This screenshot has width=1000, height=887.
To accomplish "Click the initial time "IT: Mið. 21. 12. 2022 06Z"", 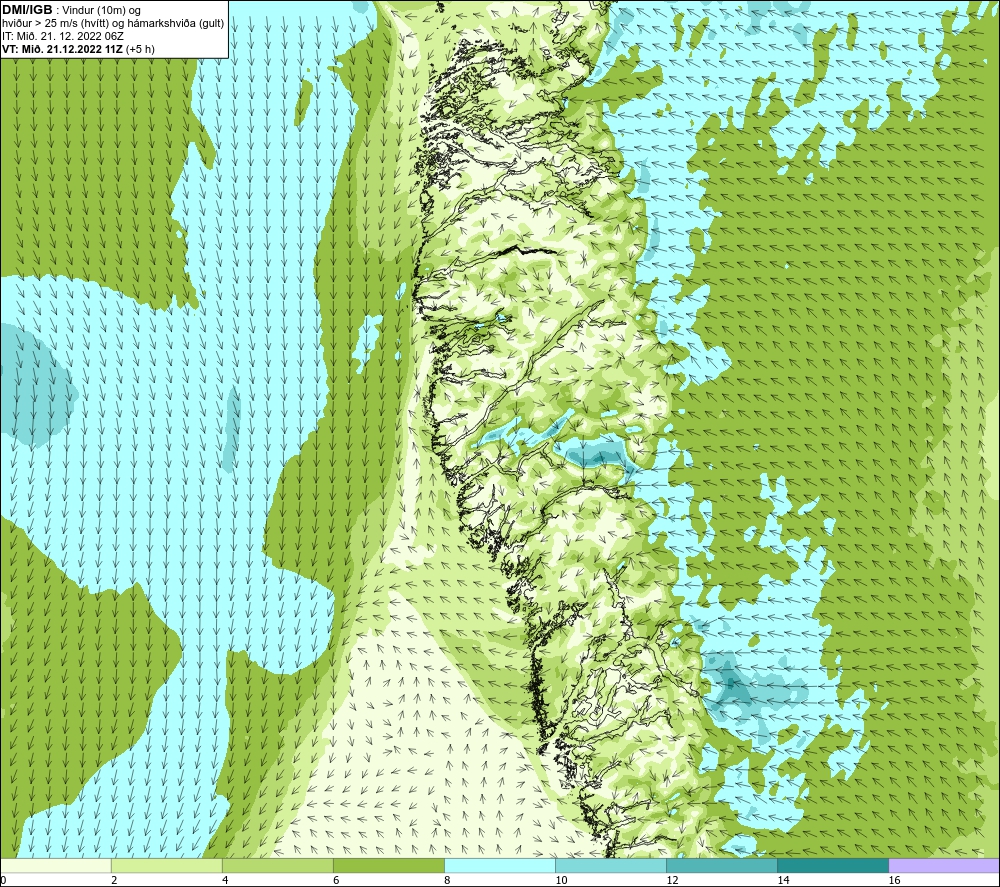I will pos(62,36).
